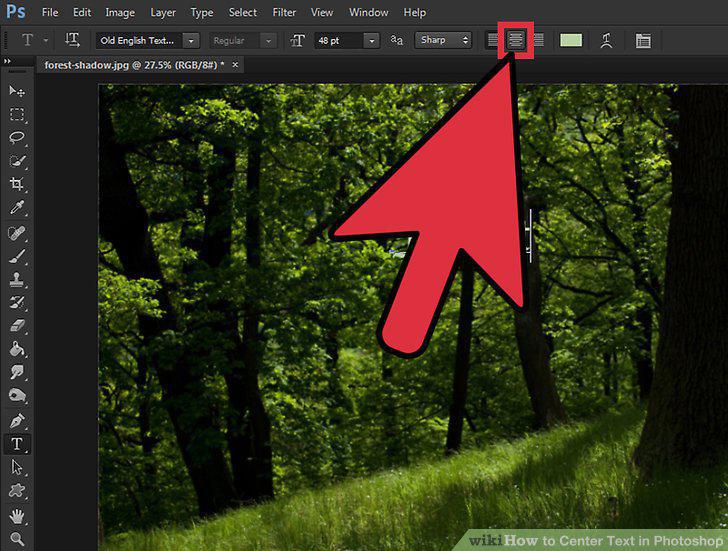Click the Old English Text font field
728x551 pixels.
tap(139, 41)
